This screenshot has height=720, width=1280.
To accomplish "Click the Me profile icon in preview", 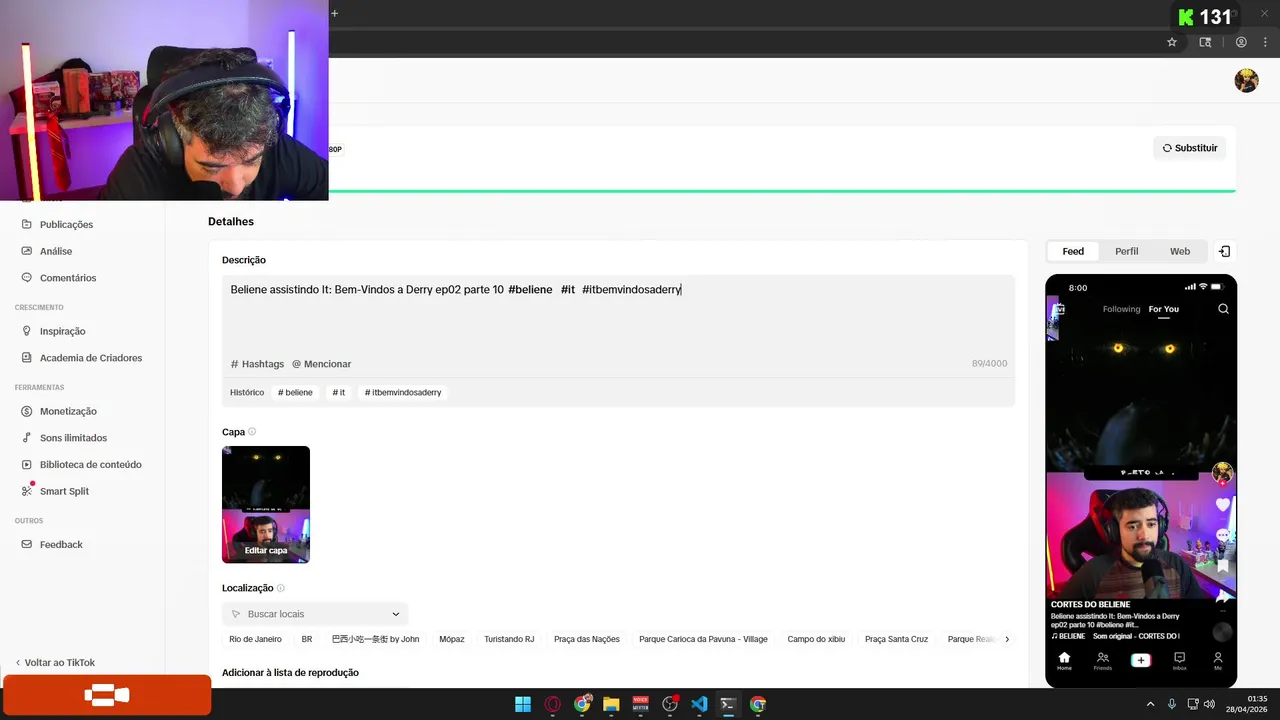I will tap(1218, 660).
